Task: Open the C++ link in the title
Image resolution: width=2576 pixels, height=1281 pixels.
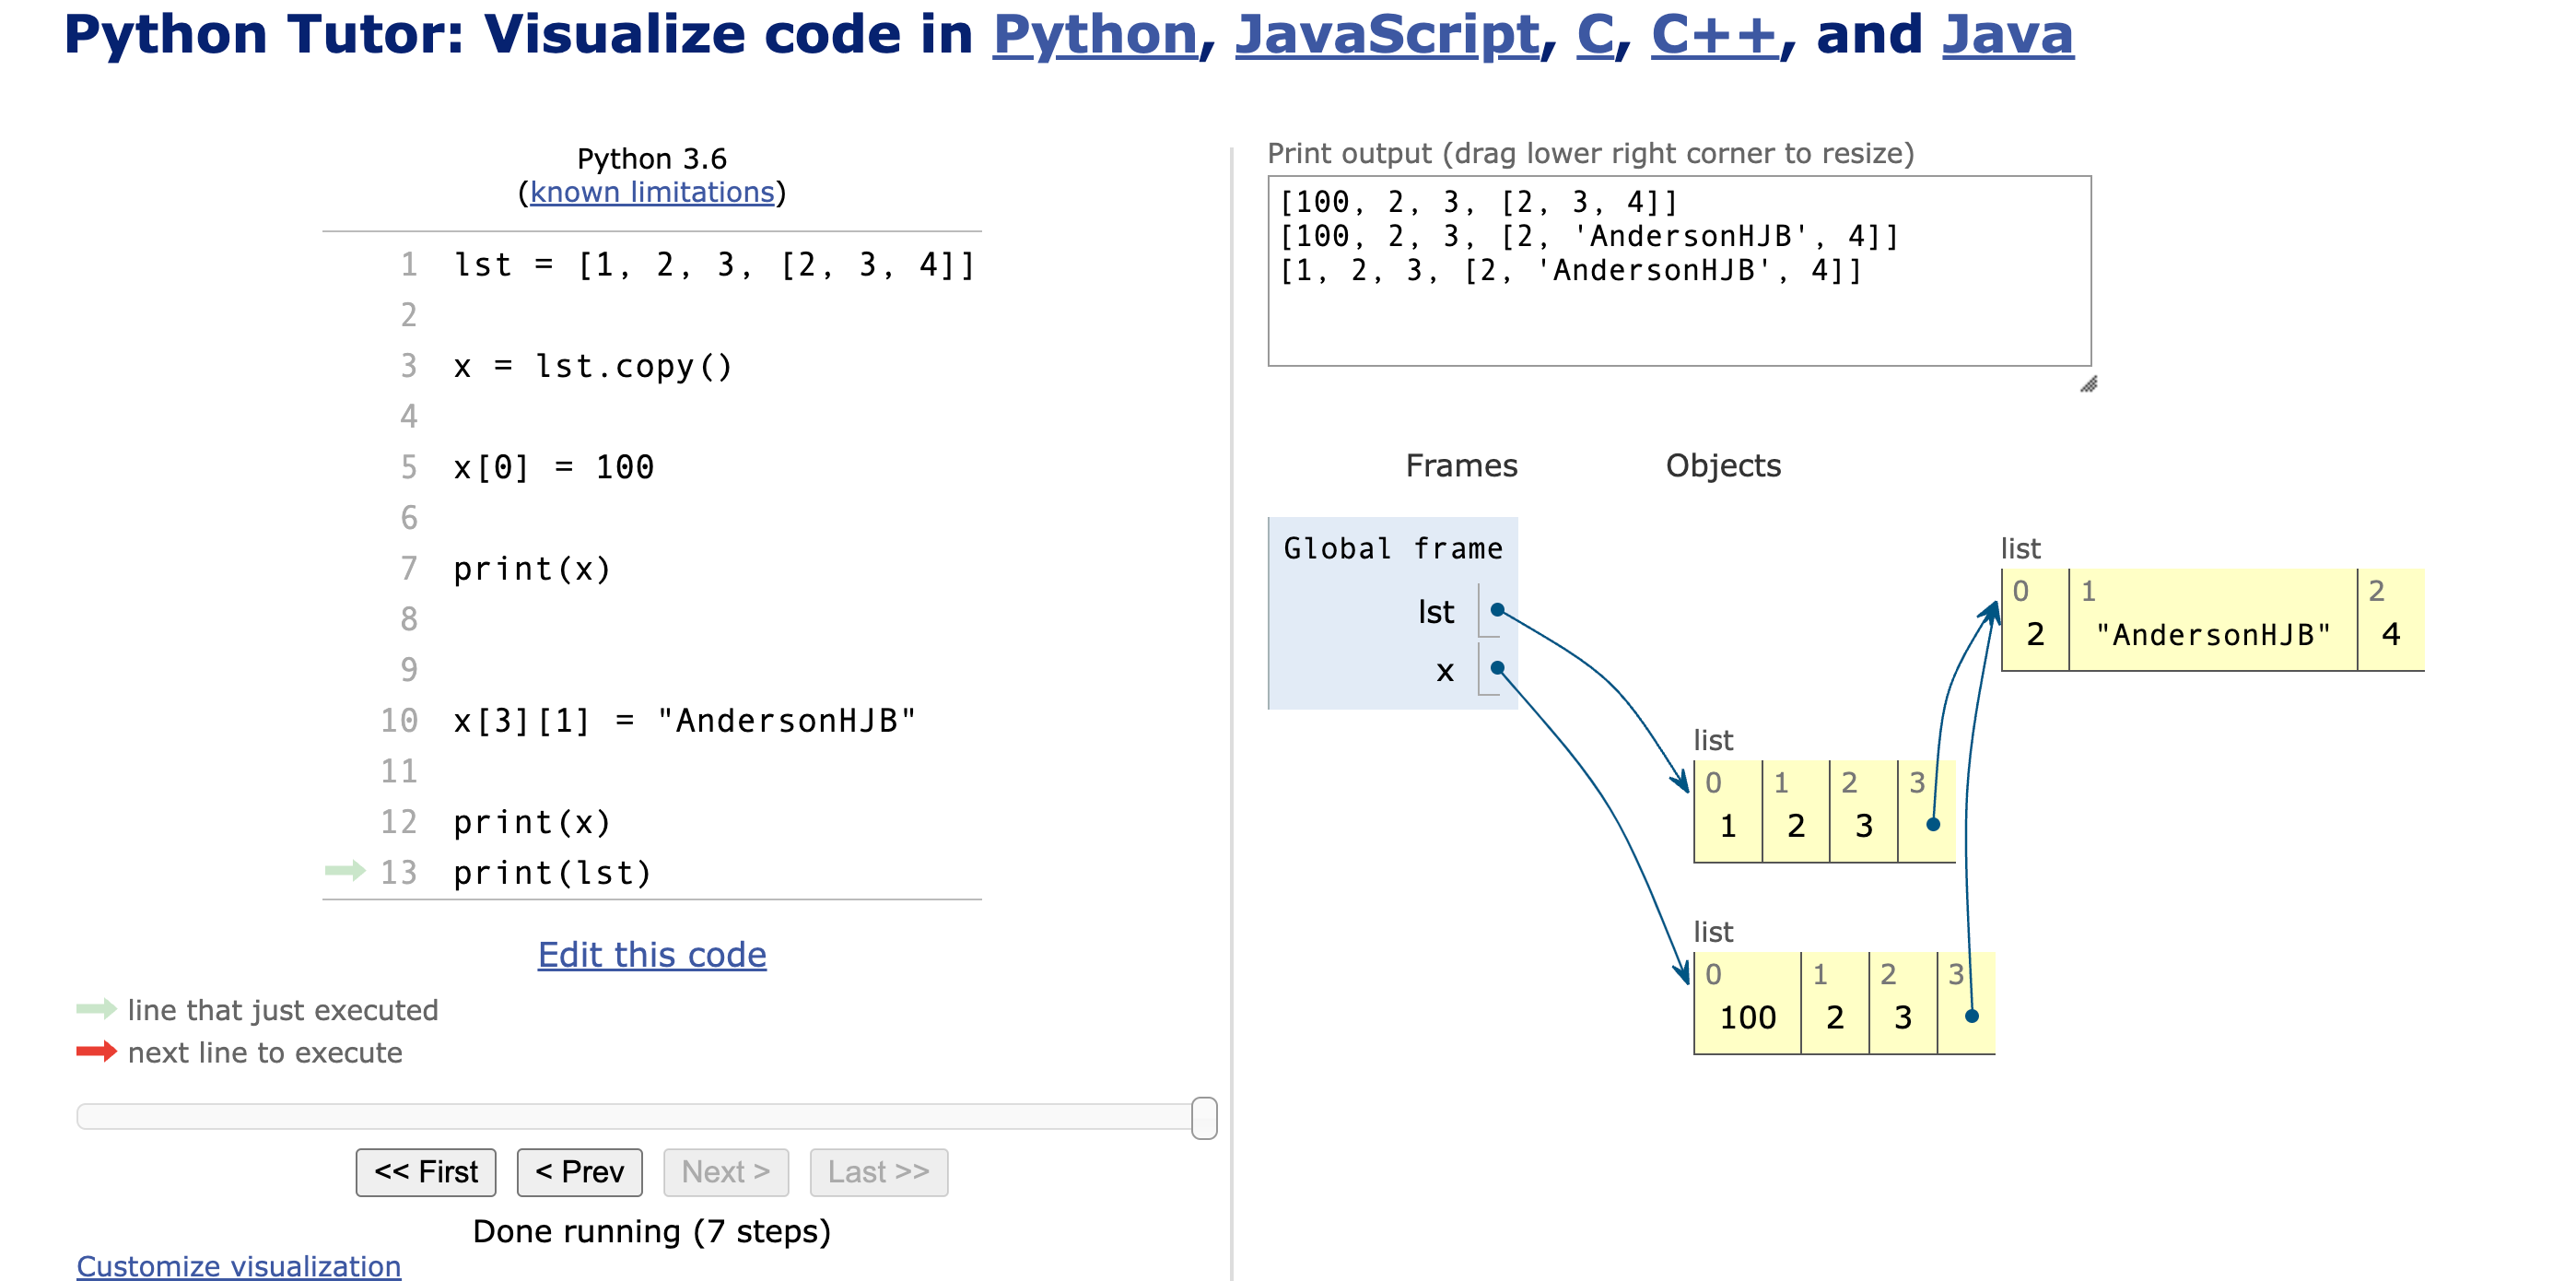Action: (1715, 35)
